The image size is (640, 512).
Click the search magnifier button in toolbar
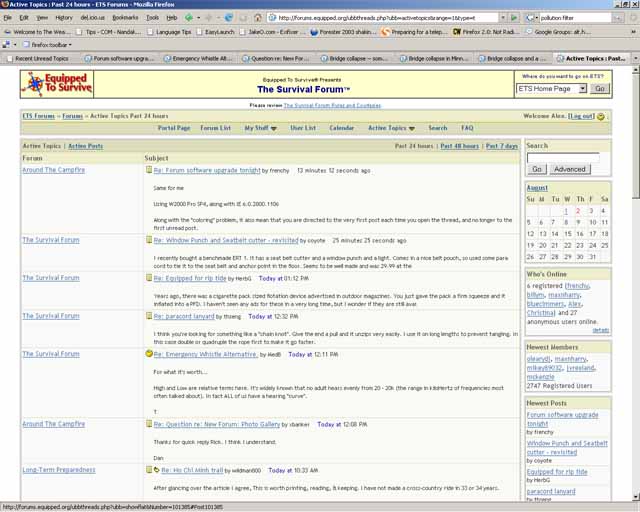coord(618,18)
